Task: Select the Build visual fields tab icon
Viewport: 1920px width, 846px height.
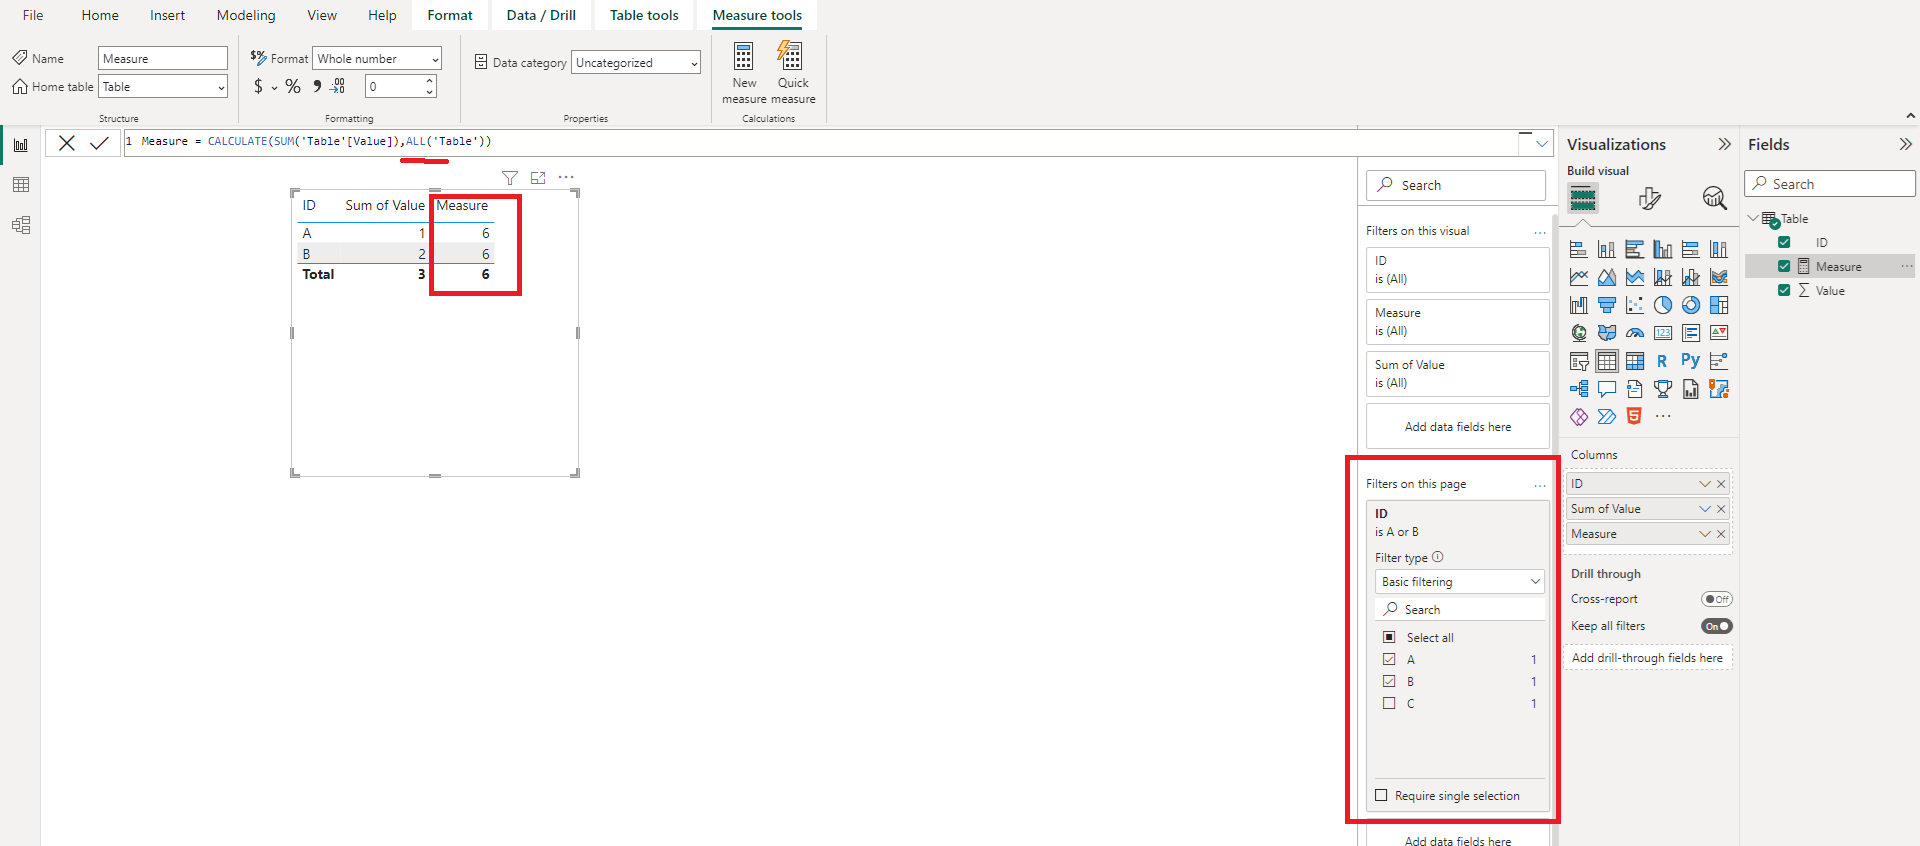Action: pyautogui.click(x=1583, y=198)
